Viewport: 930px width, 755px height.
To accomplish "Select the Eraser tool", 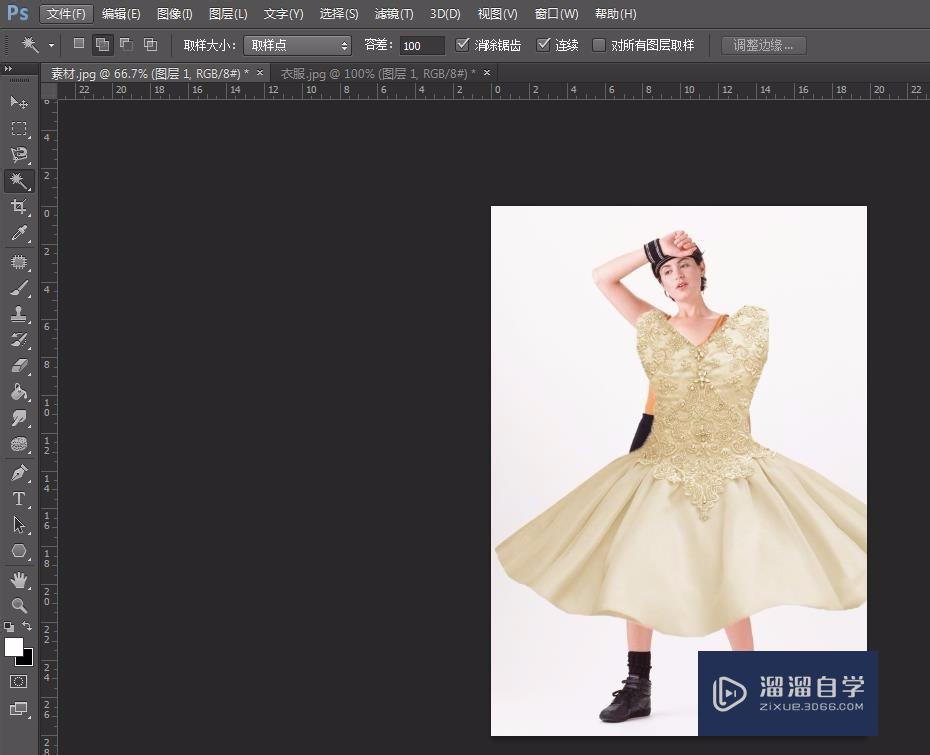I will click(18, 365).
